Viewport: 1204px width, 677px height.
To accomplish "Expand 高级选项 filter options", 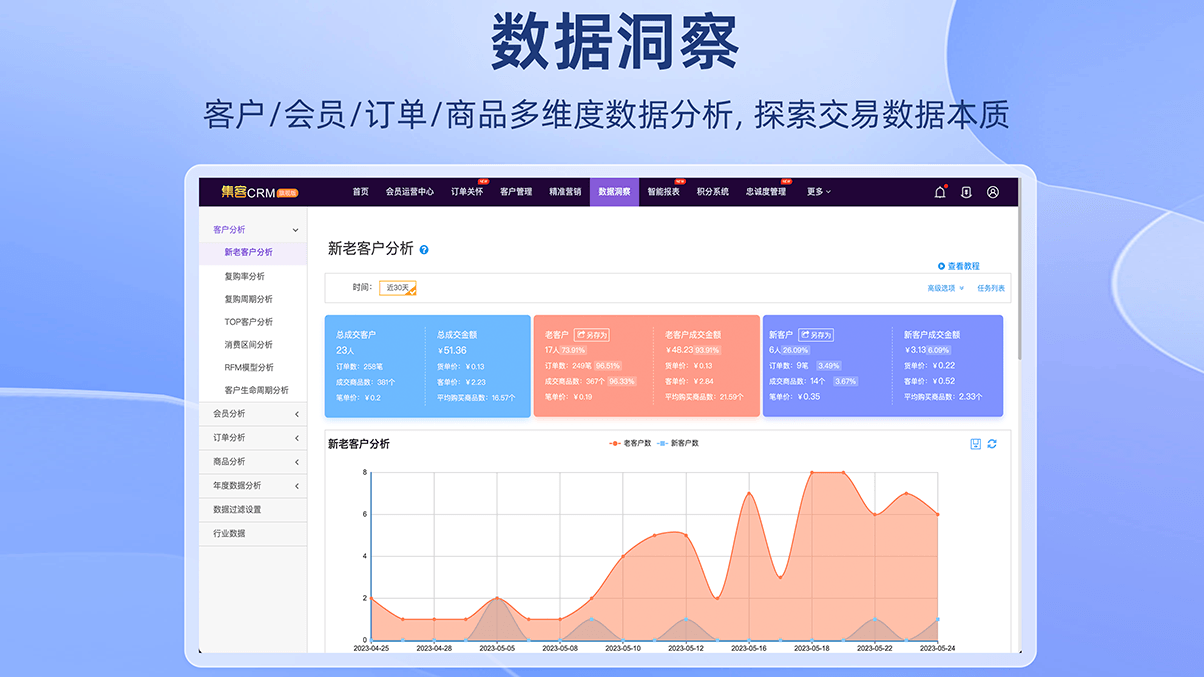I will (x=945, y=288).
